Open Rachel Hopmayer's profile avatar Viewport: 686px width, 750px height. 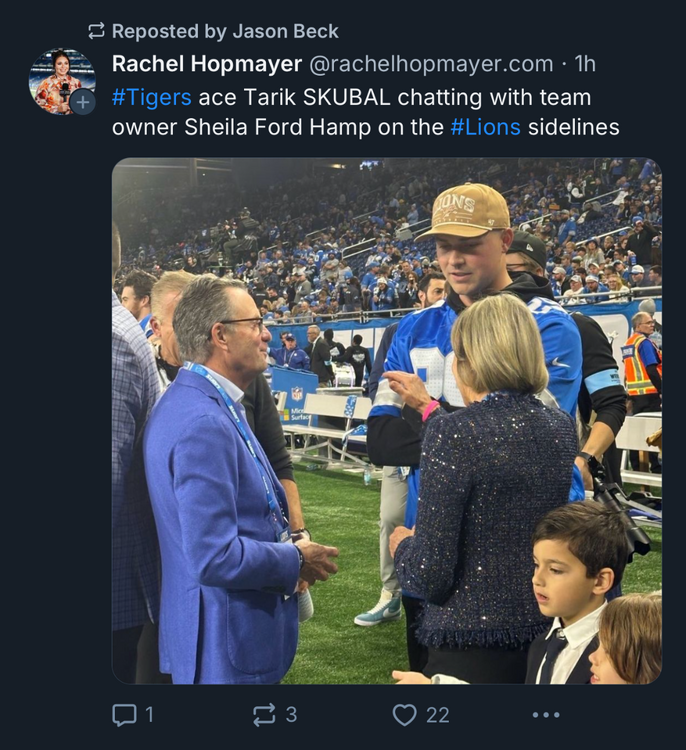click(x=60, y=78)
